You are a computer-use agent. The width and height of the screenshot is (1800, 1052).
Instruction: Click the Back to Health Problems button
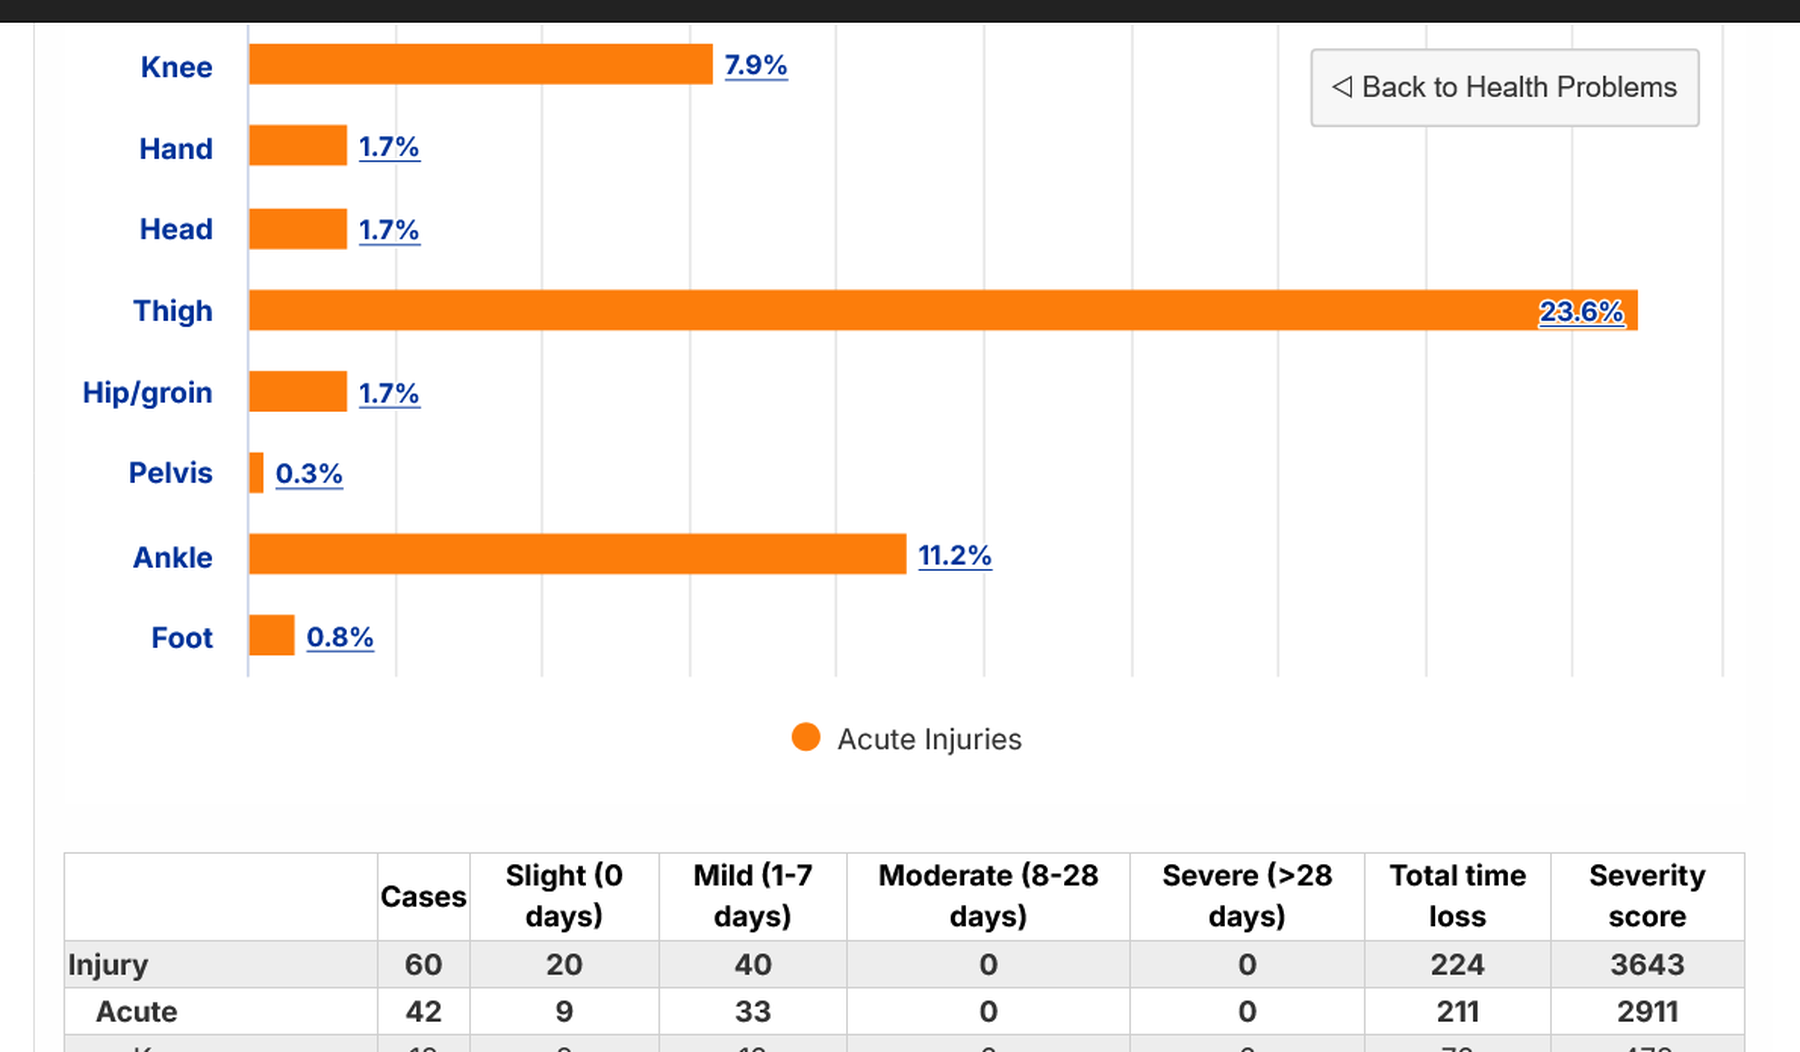click(1504, 87)
